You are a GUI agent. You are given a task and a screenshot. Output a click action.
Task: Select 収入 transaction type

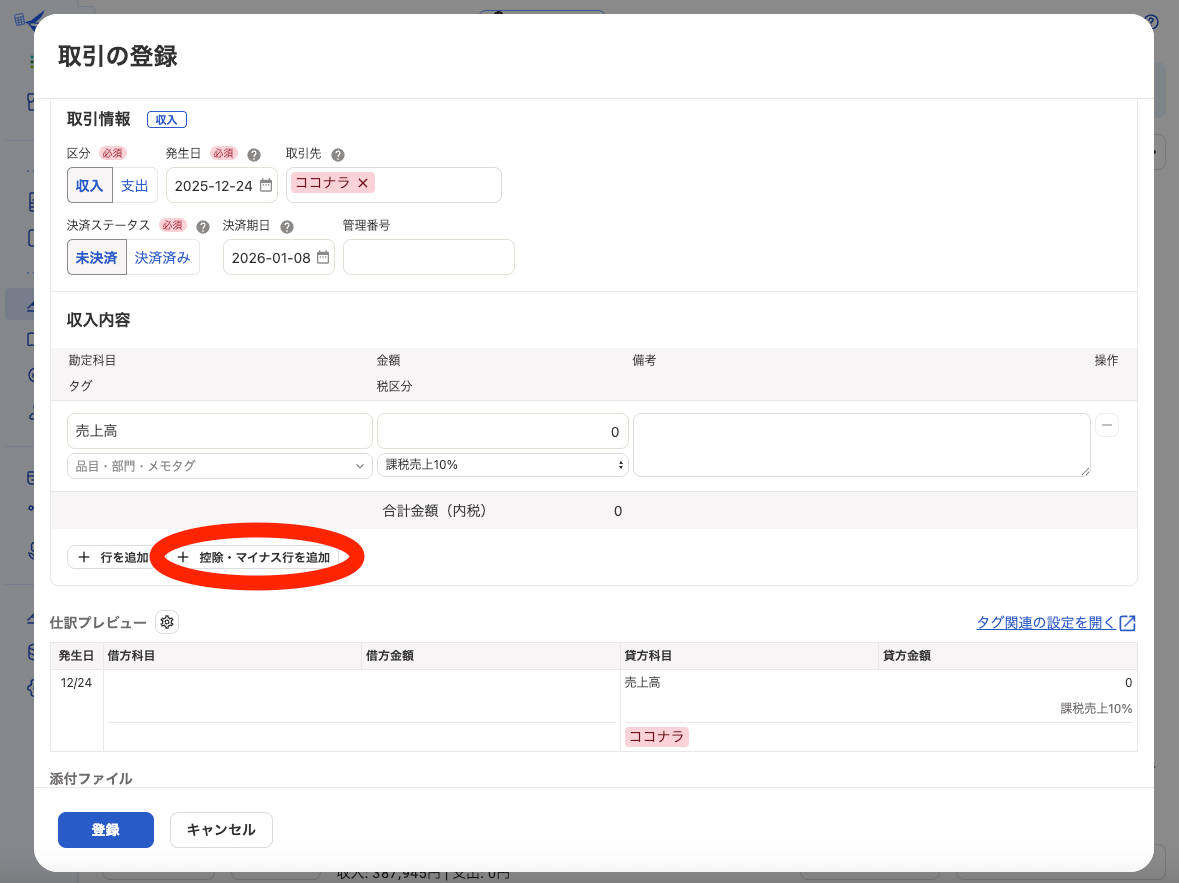tap(90, 186)
